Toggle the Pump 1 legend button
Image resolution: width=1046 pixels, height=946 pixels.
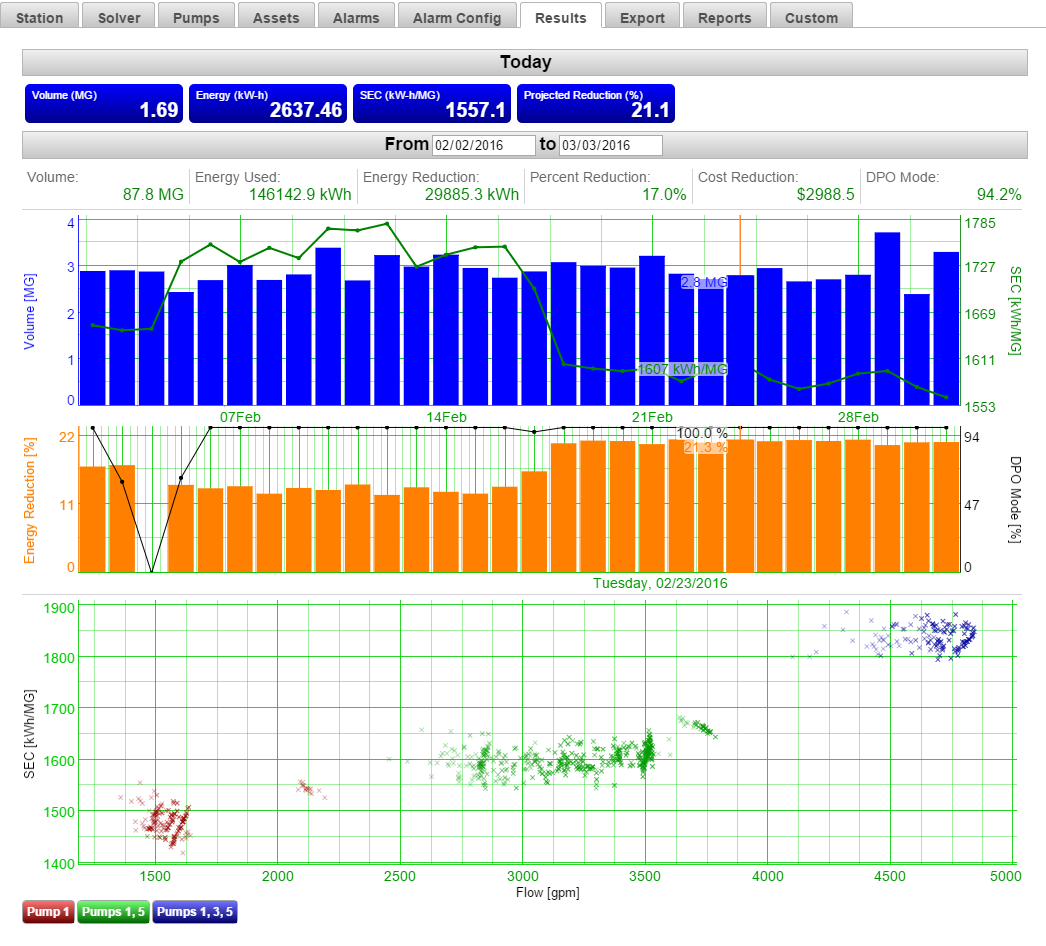click(48, 912)
